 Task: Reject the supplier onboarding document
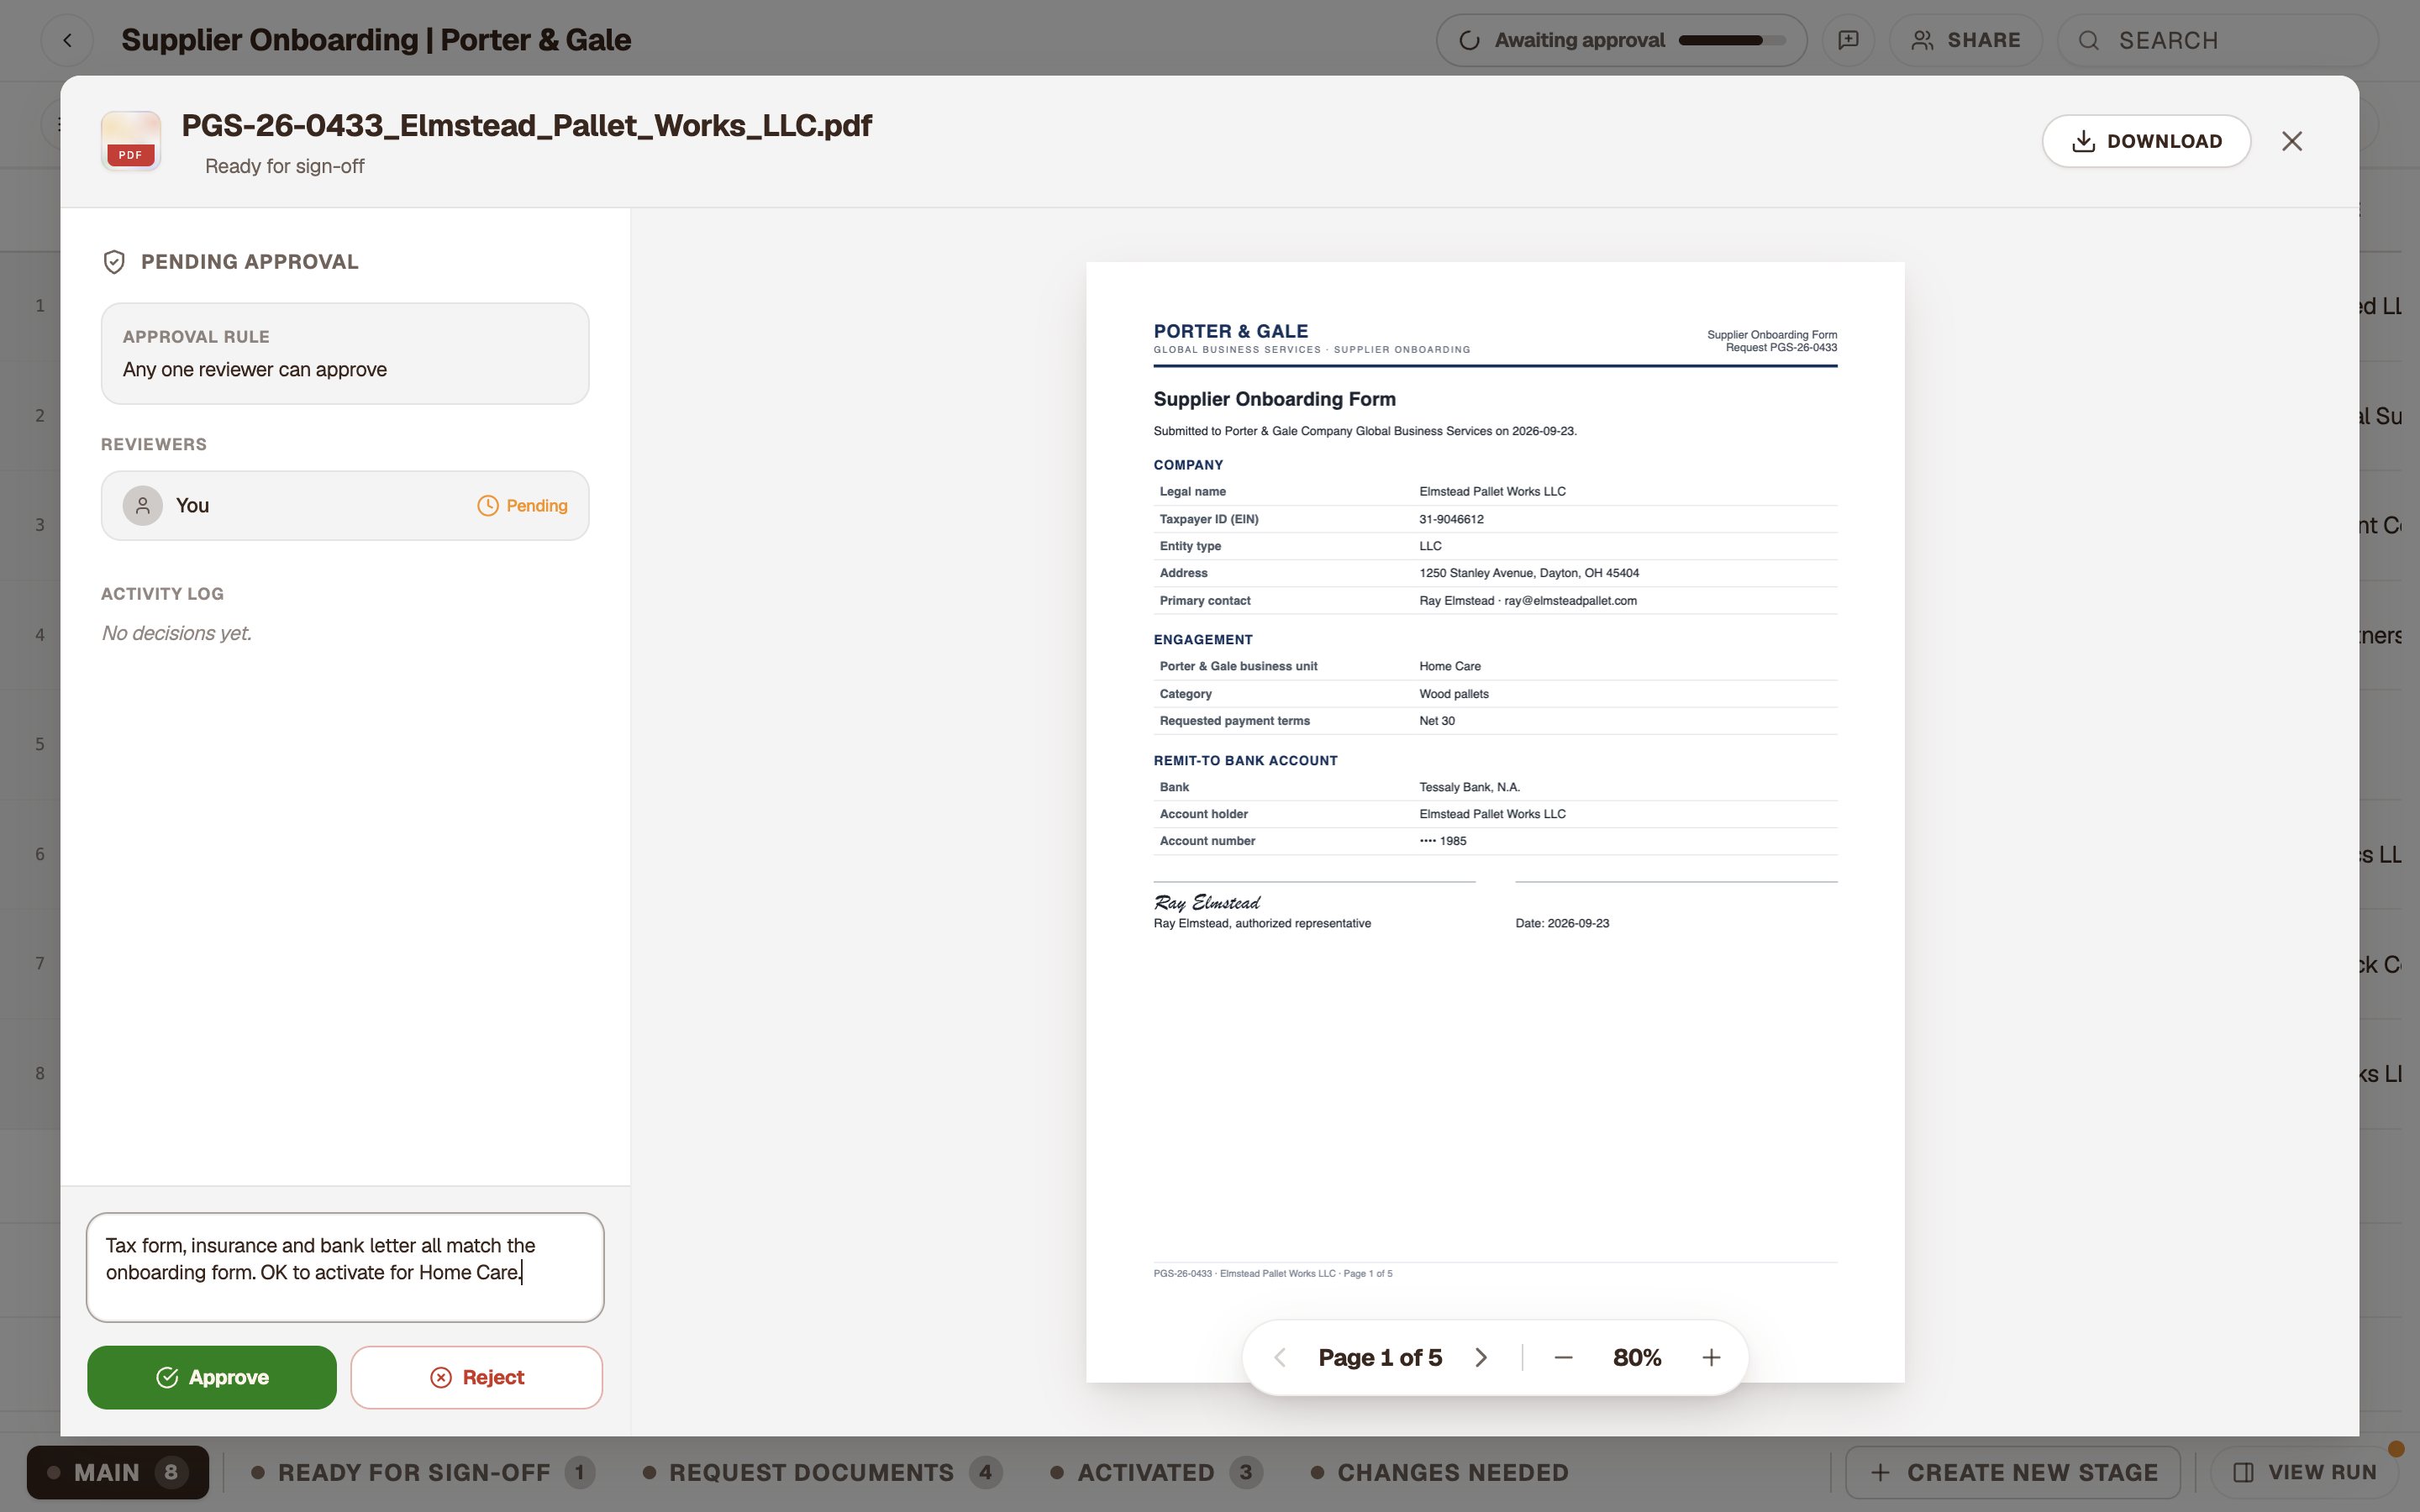click(x=476, y=1377)
